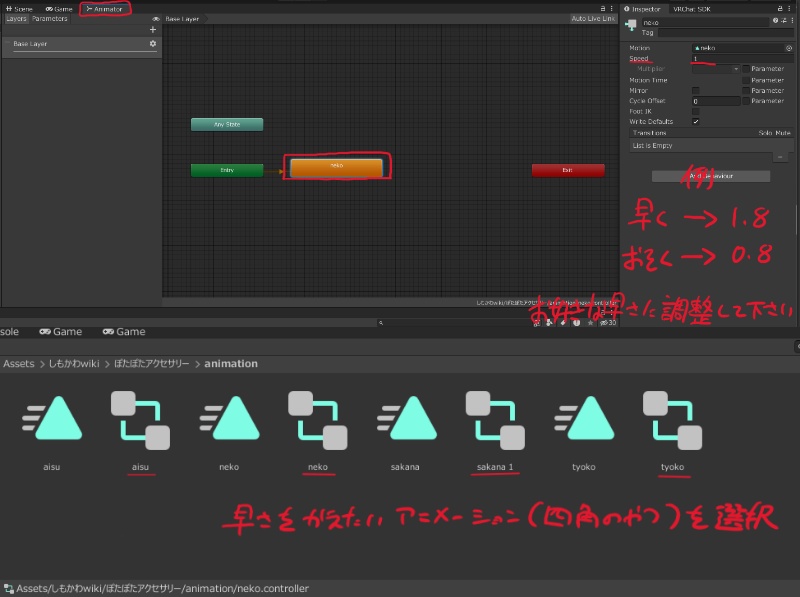Image resolution: width=800 pixels, height=597 pixels.
Task: Enable the Mirror checkbox in the Inspector
Action: click(x=695, y=90)
